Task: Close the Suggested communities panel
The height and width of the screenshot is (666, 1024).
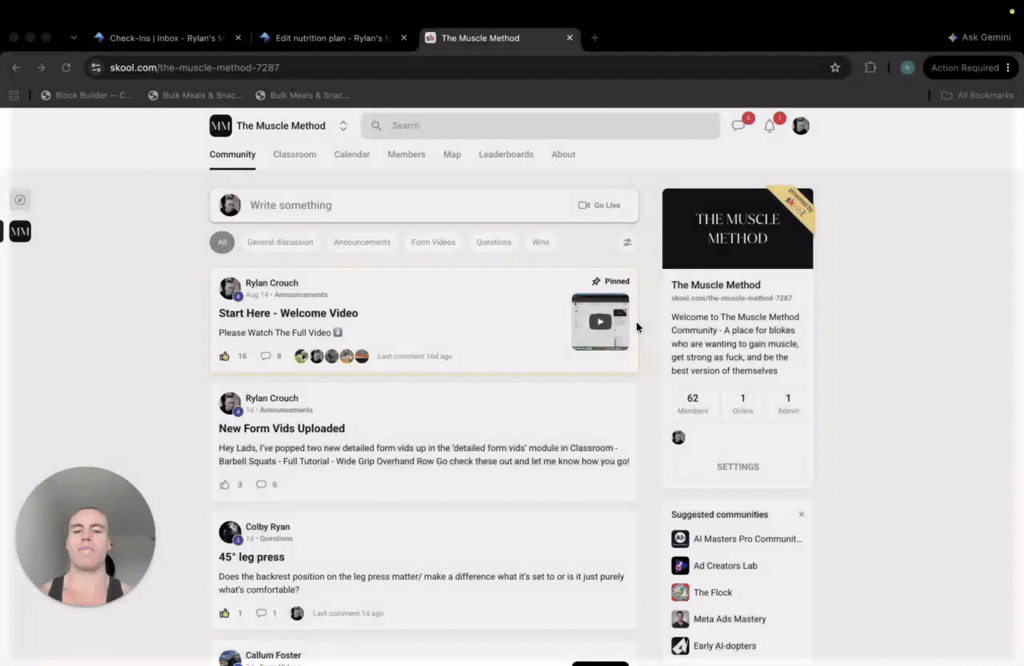Action: coord(801,515)
